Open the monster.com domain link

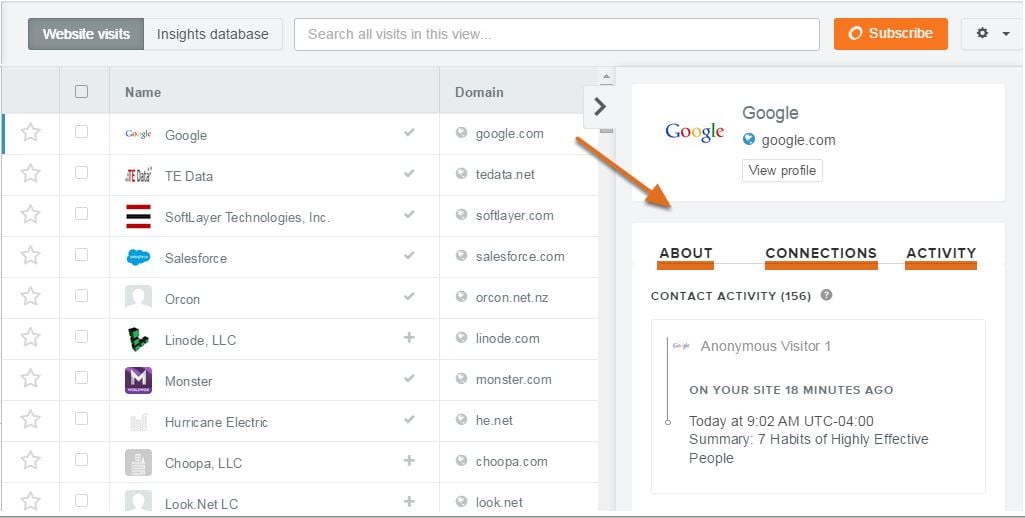(x=513, y=379)
